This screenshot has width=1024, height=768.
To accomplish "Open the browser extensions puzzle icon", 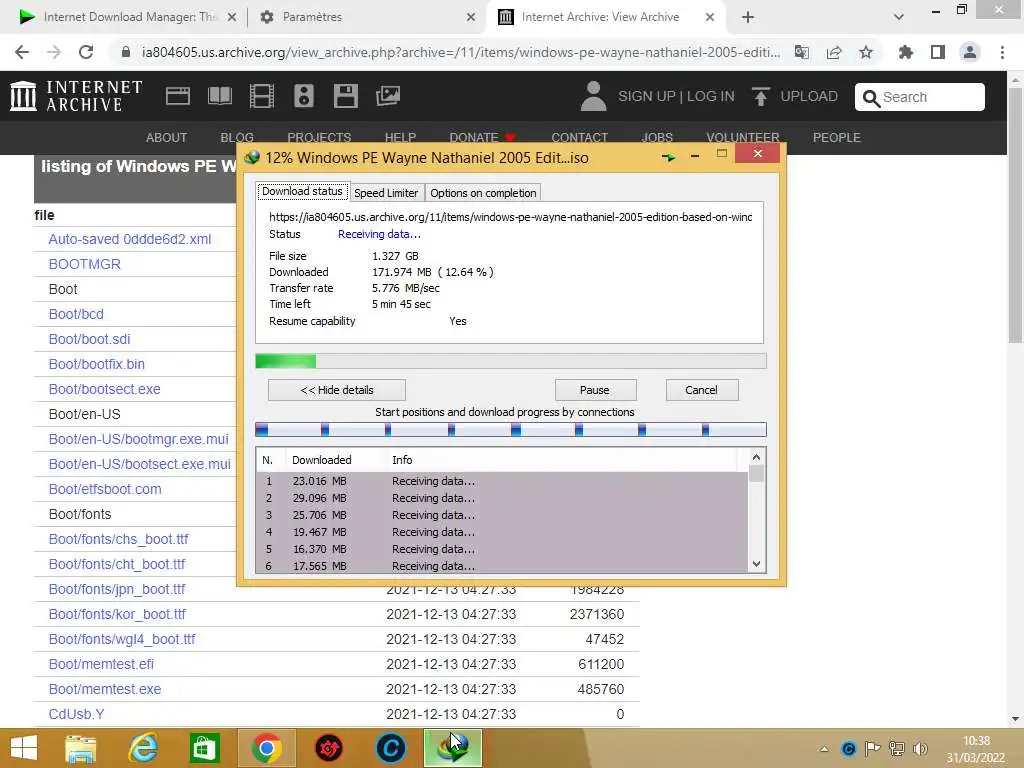I will click(x=906, y=52).
